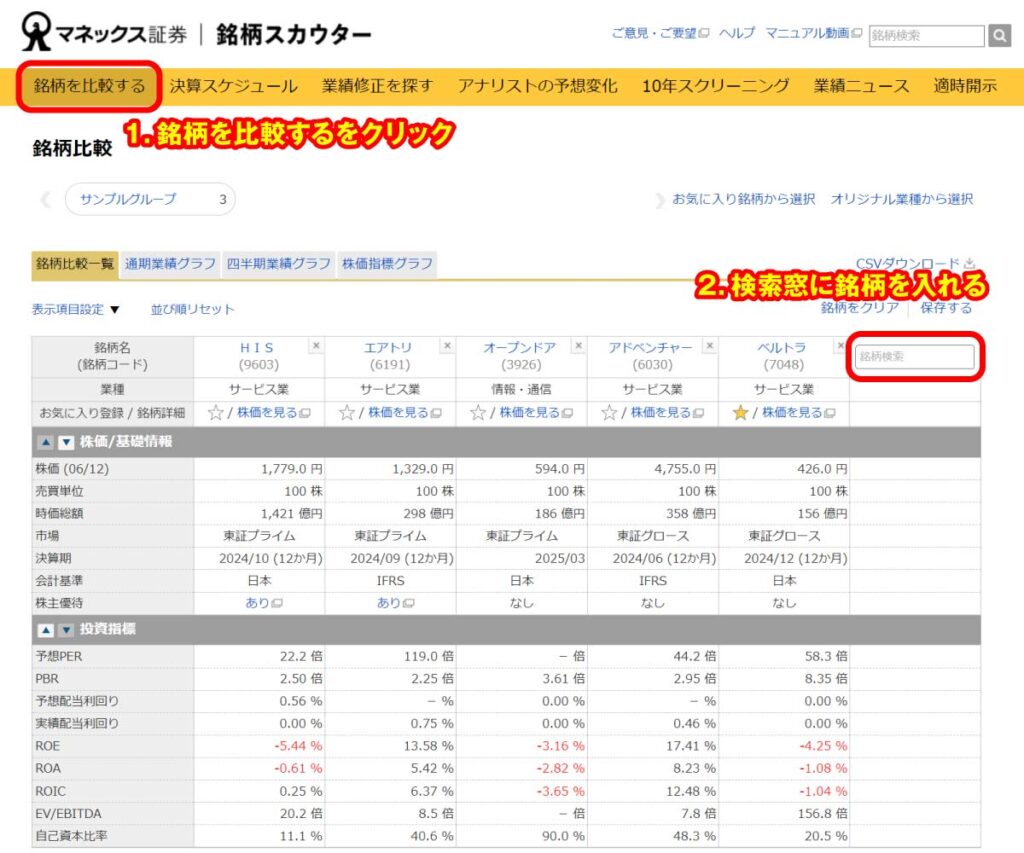1024x853 pixels.
Task: Click the 時価総額 row label
Action: click(x=59, y=514)
